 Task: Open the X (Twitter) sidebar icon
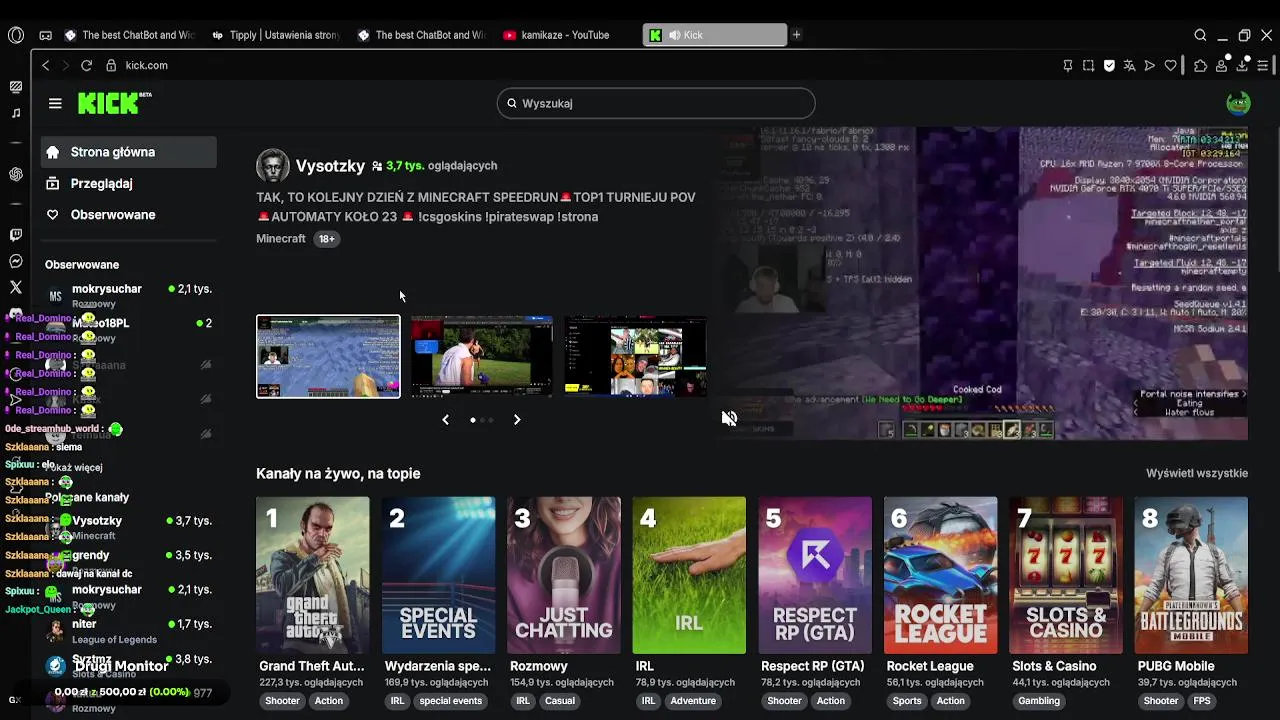[16, 287]
